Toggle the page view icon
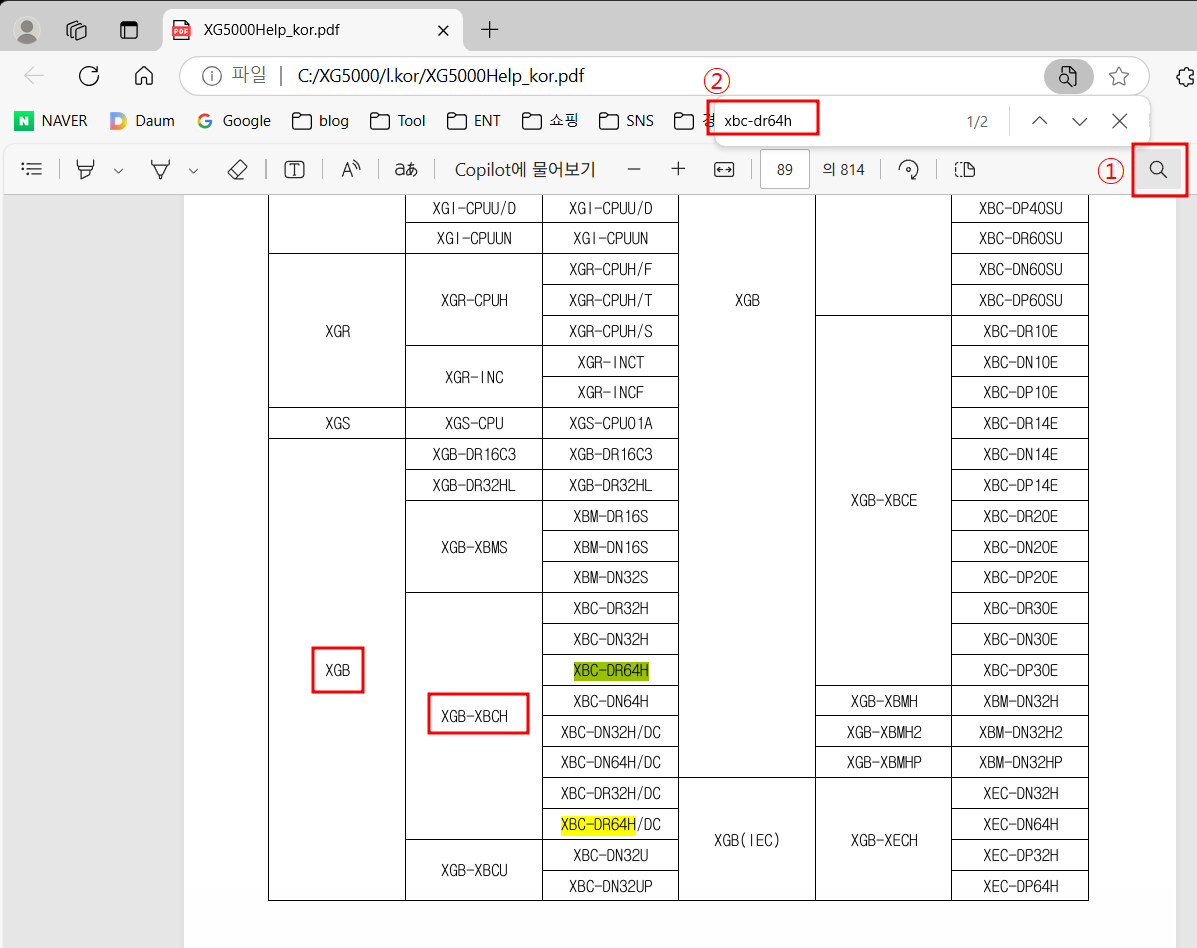 pos(965,169)
